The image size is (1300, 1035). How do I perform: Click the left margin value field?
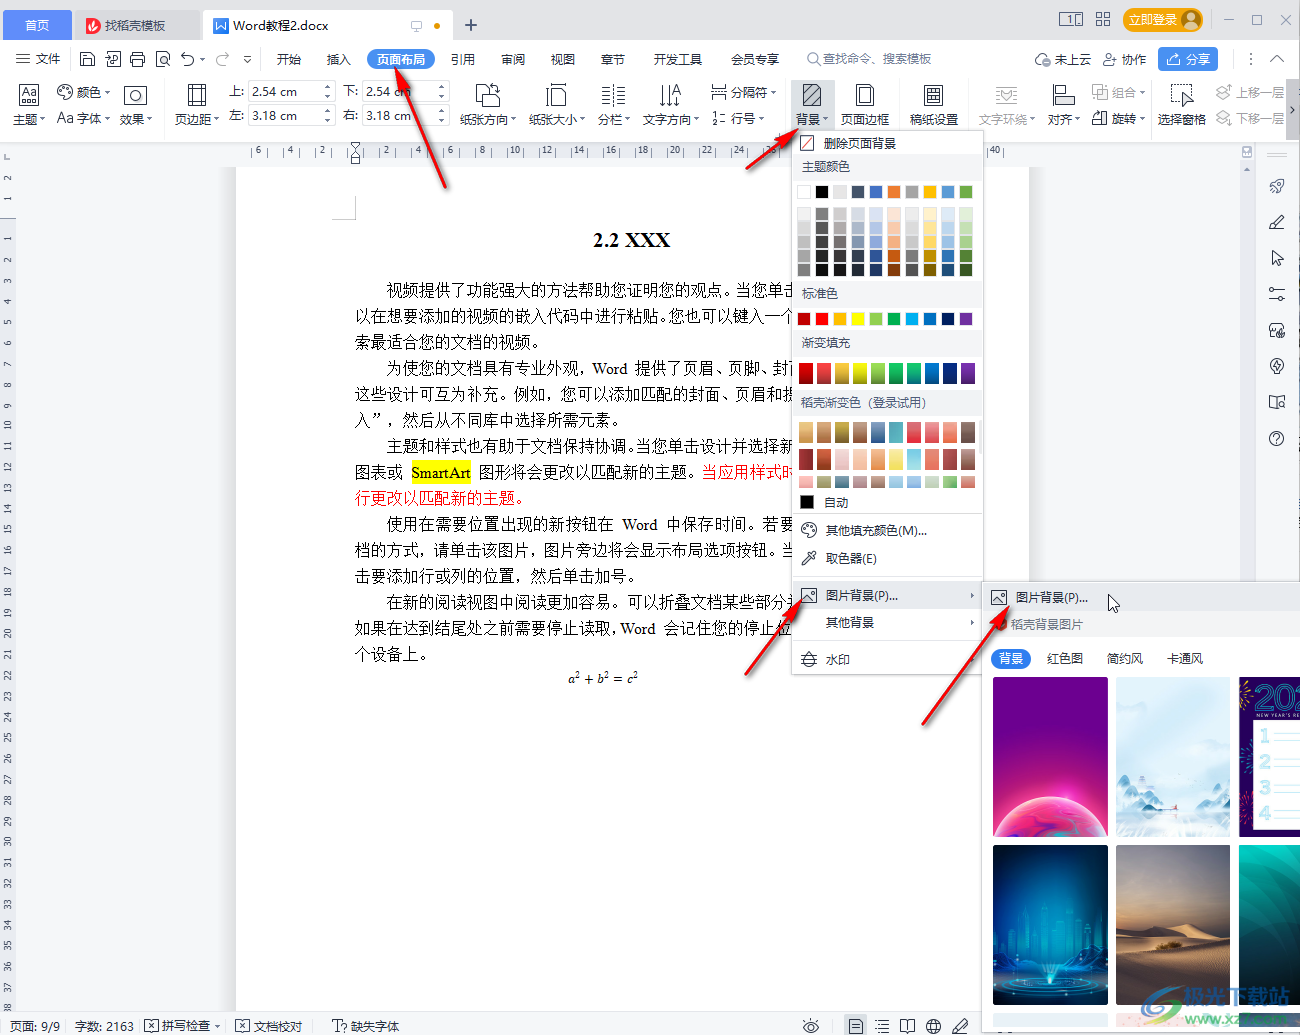point(286,116)
